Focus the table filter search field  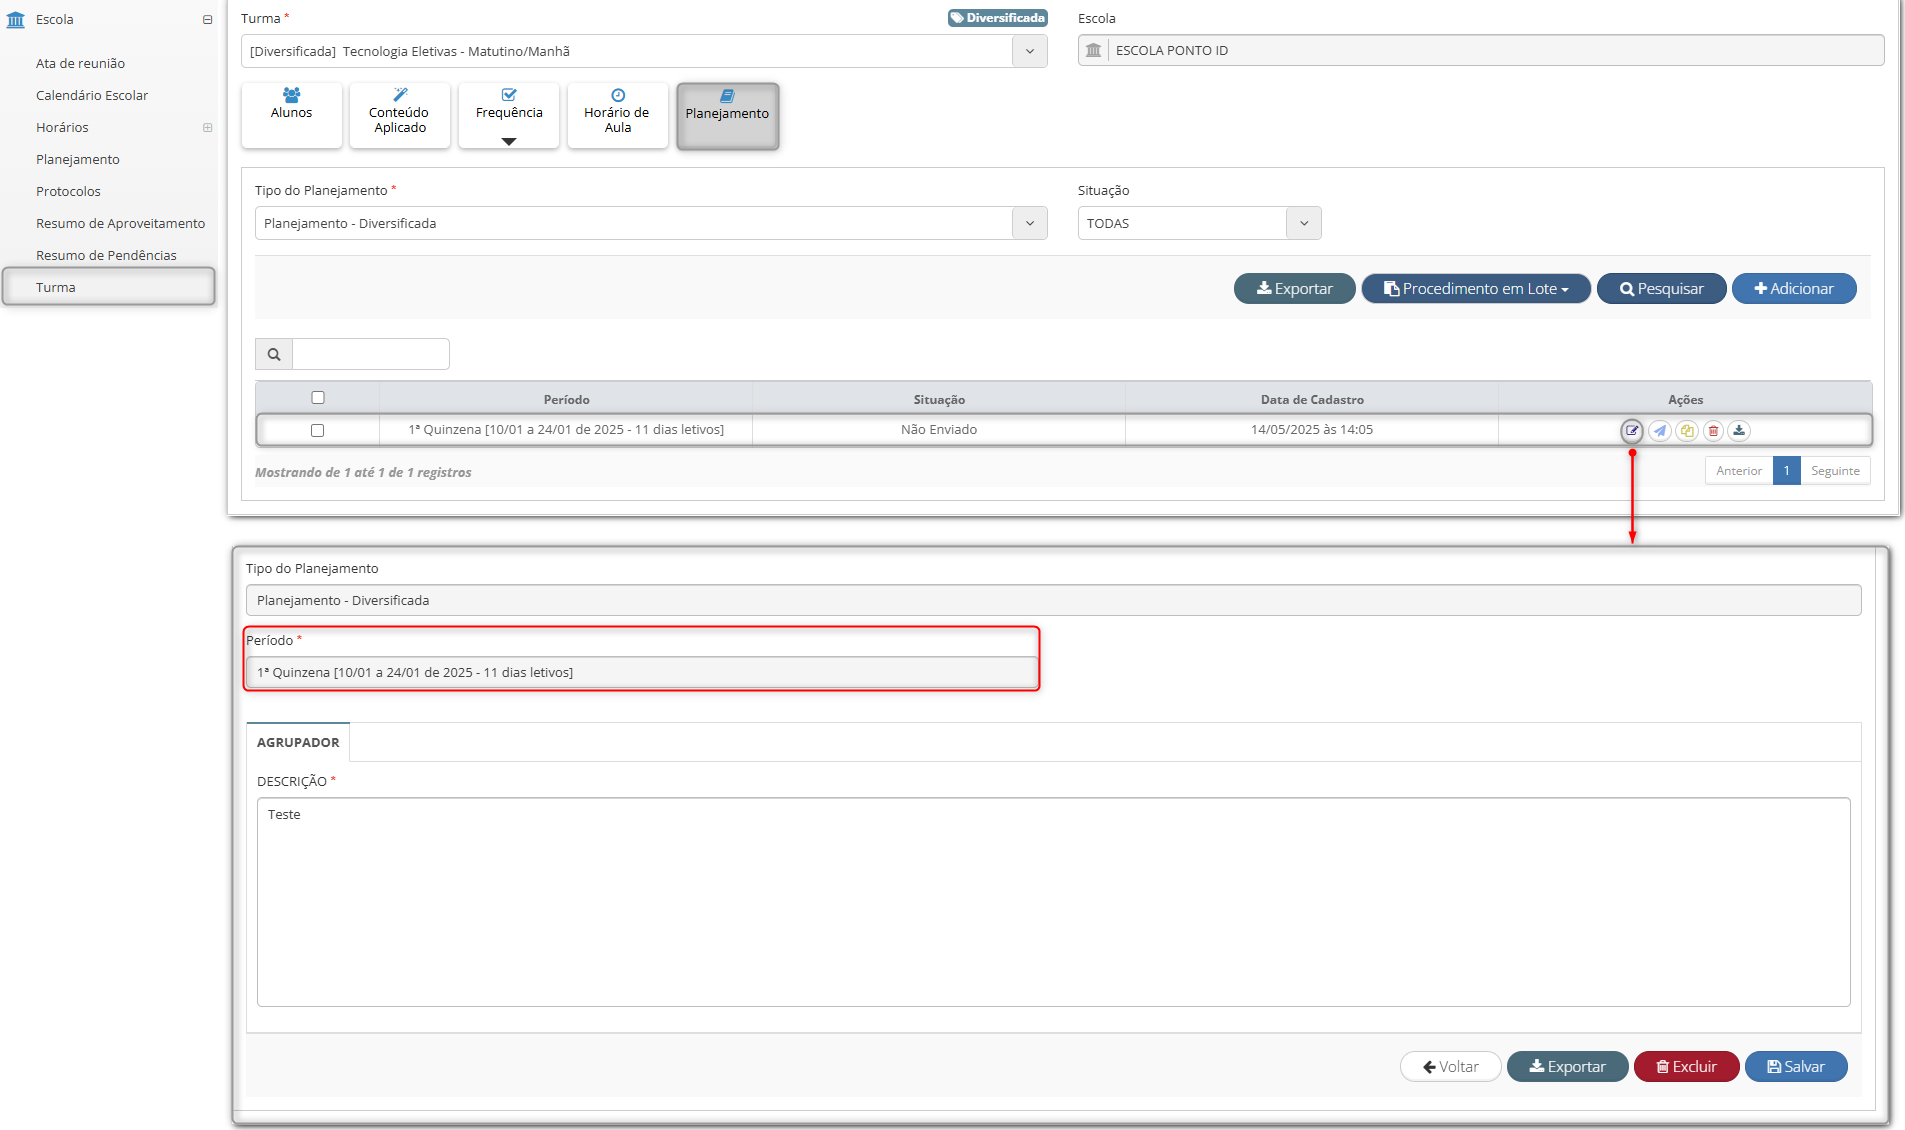(371, 354)
